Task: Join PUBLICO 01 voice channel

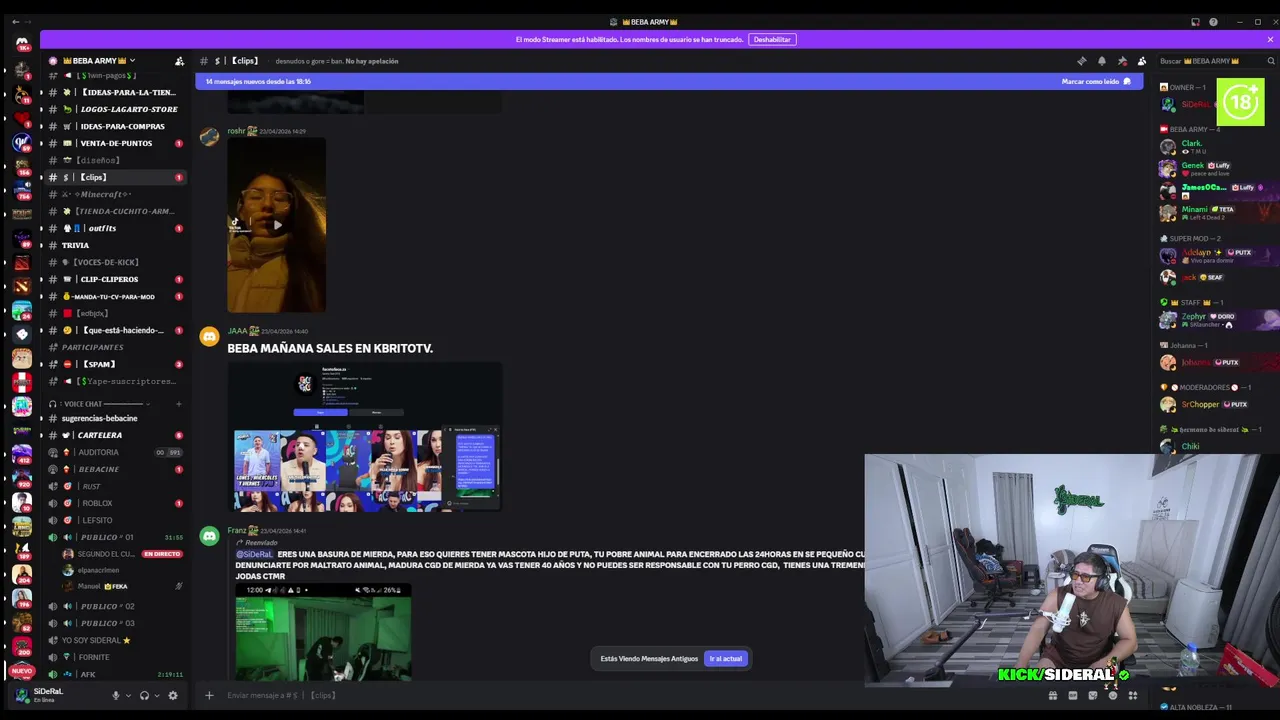Action: (114, 537)
